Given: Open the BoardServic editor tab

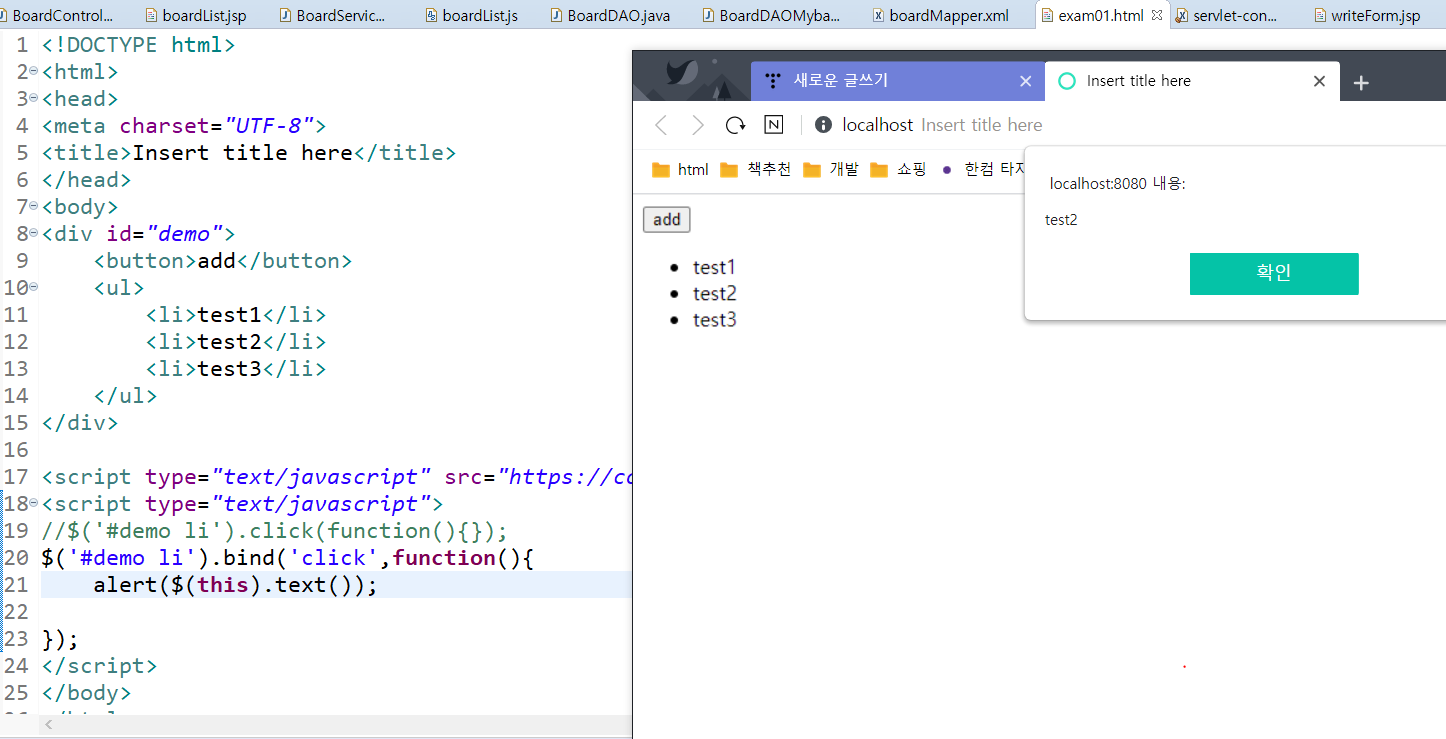Looking at the screenshot, I should (x=331, y=16).
